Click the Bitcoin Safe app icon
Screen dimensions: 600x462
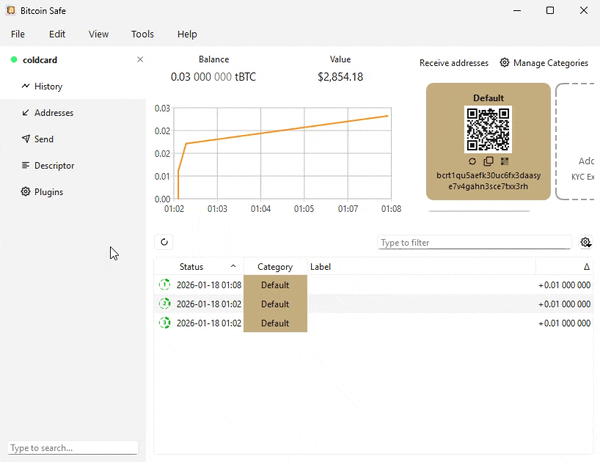pos(11,10)
